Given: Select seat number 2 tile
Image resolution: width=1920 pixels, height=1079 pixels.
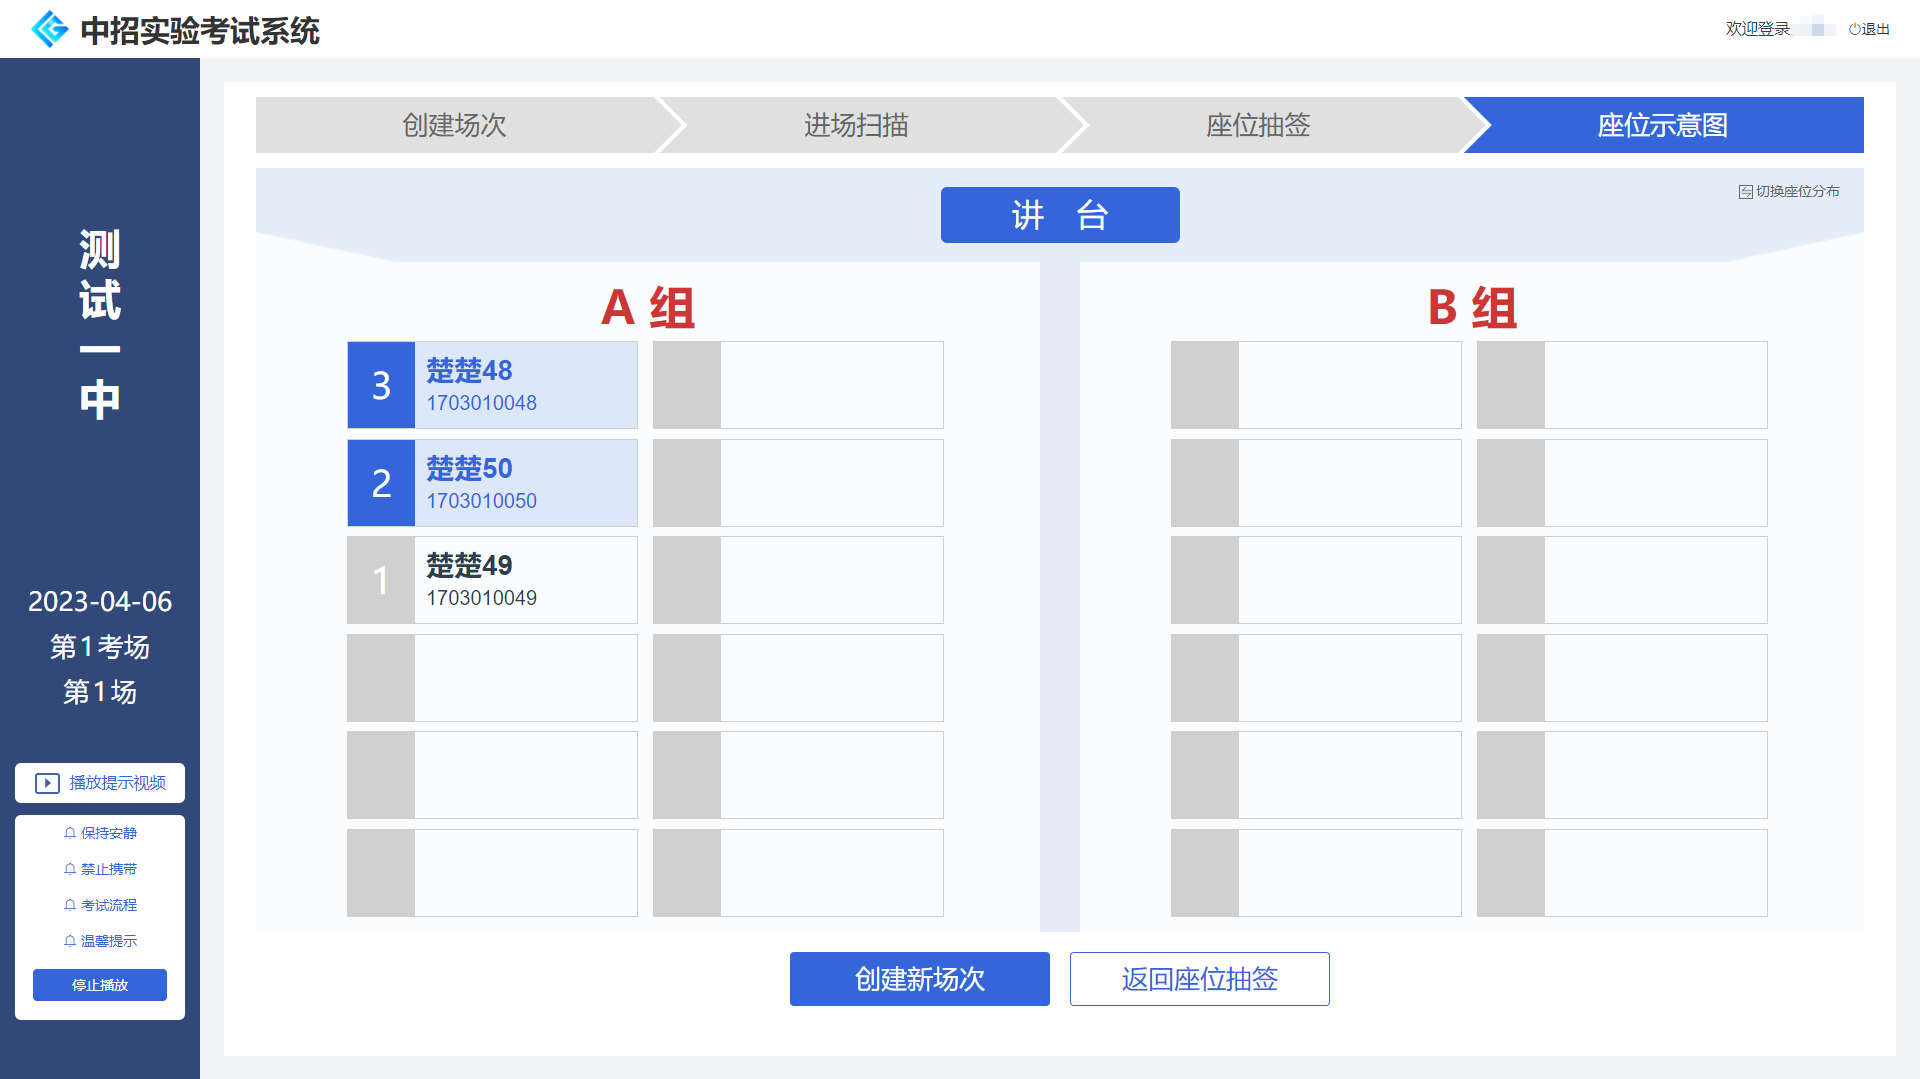Looking at the screenshot, I should pos(381,483).
